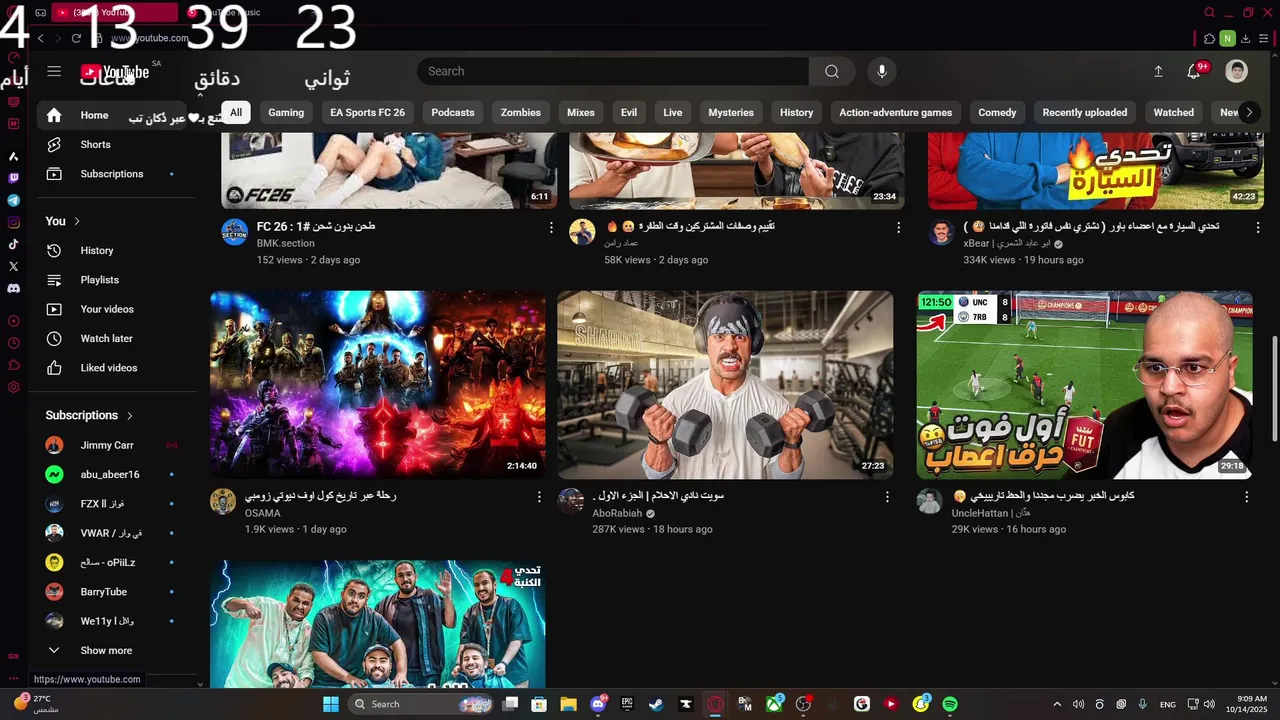The image size is (1280, 720).
Task: Reload the page with the refresh icon
Action: (x=76, y=38)
